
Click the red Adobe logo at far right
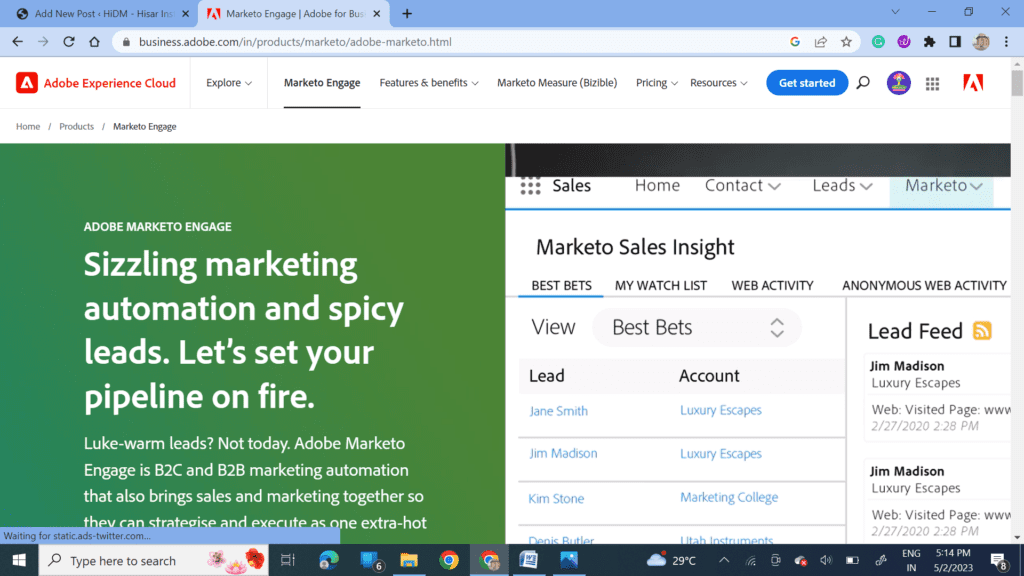pyautogui.click(x=973, y=83)
